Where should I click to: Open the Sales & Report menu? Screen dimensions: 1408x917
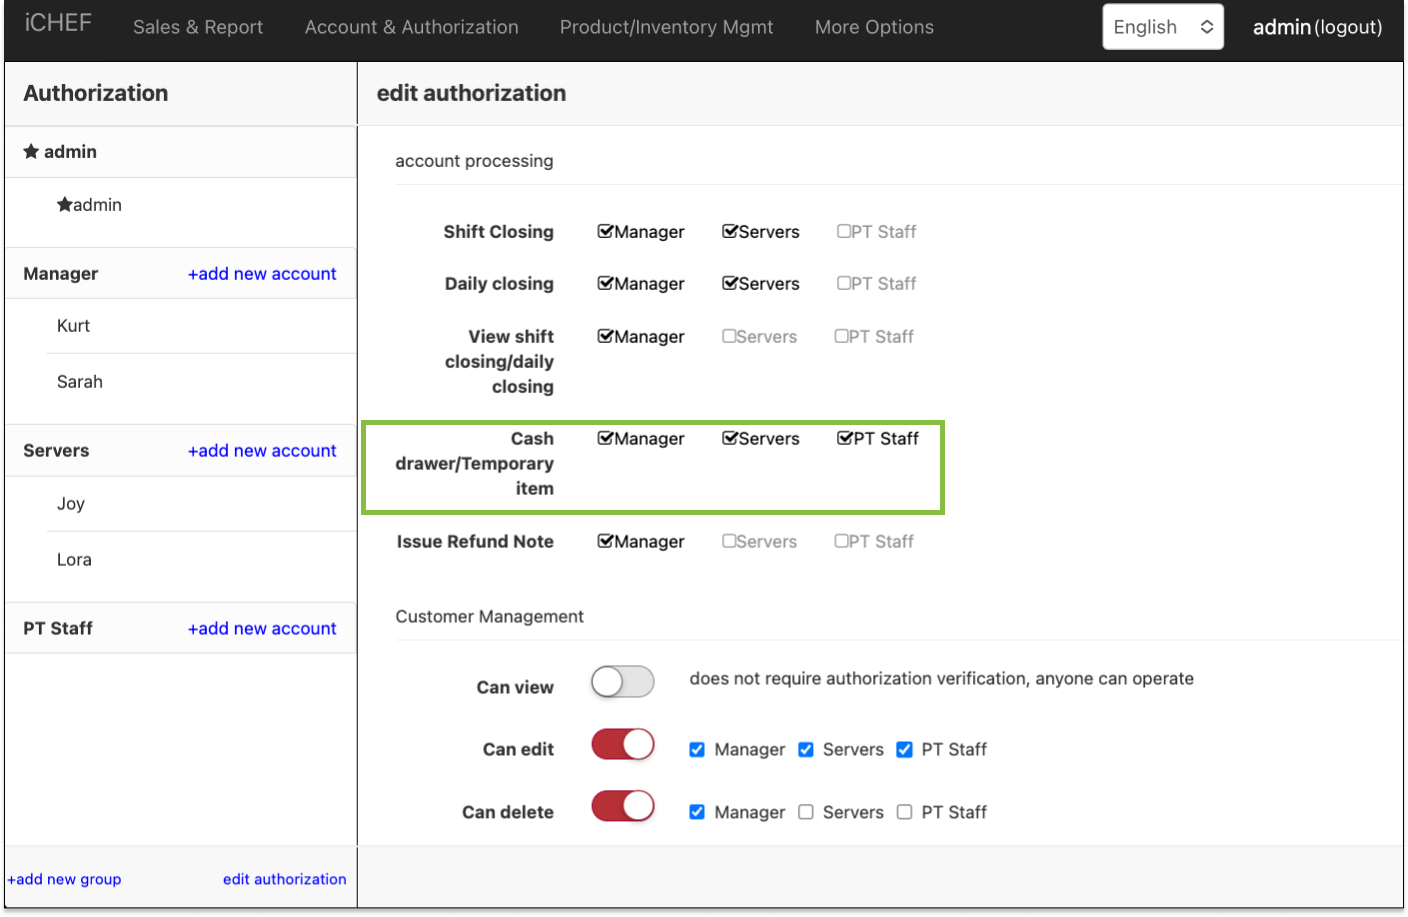(197, 27)
